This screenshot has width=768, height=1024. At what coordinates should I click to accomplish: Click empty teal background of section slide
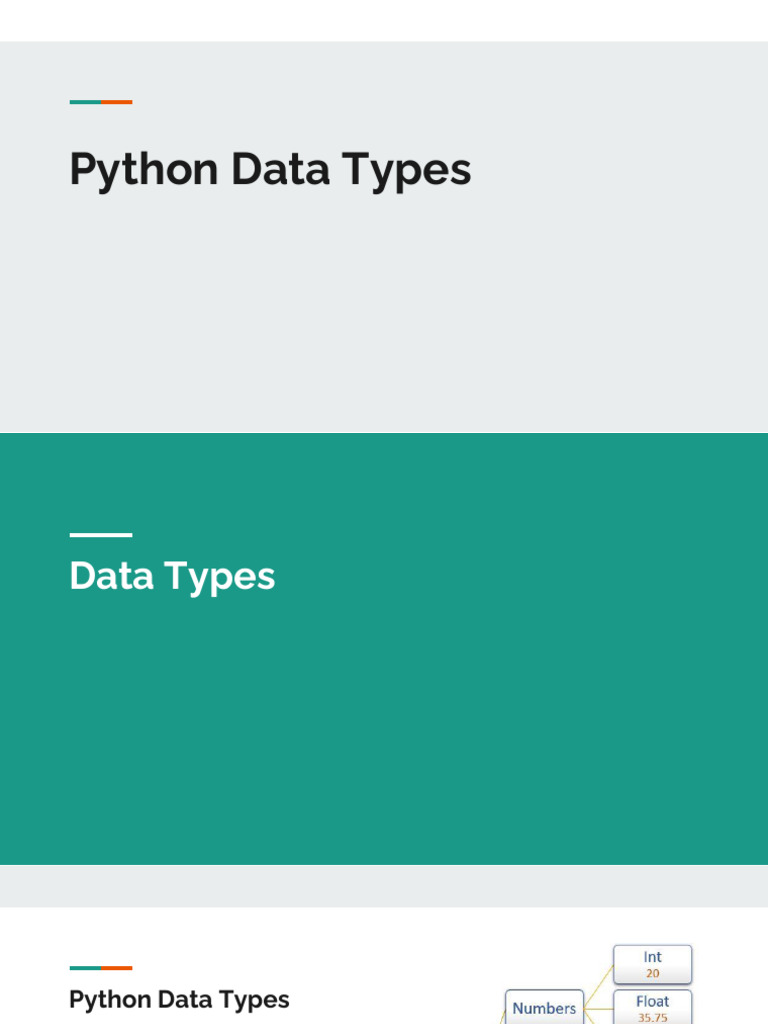tap(450, 720)
